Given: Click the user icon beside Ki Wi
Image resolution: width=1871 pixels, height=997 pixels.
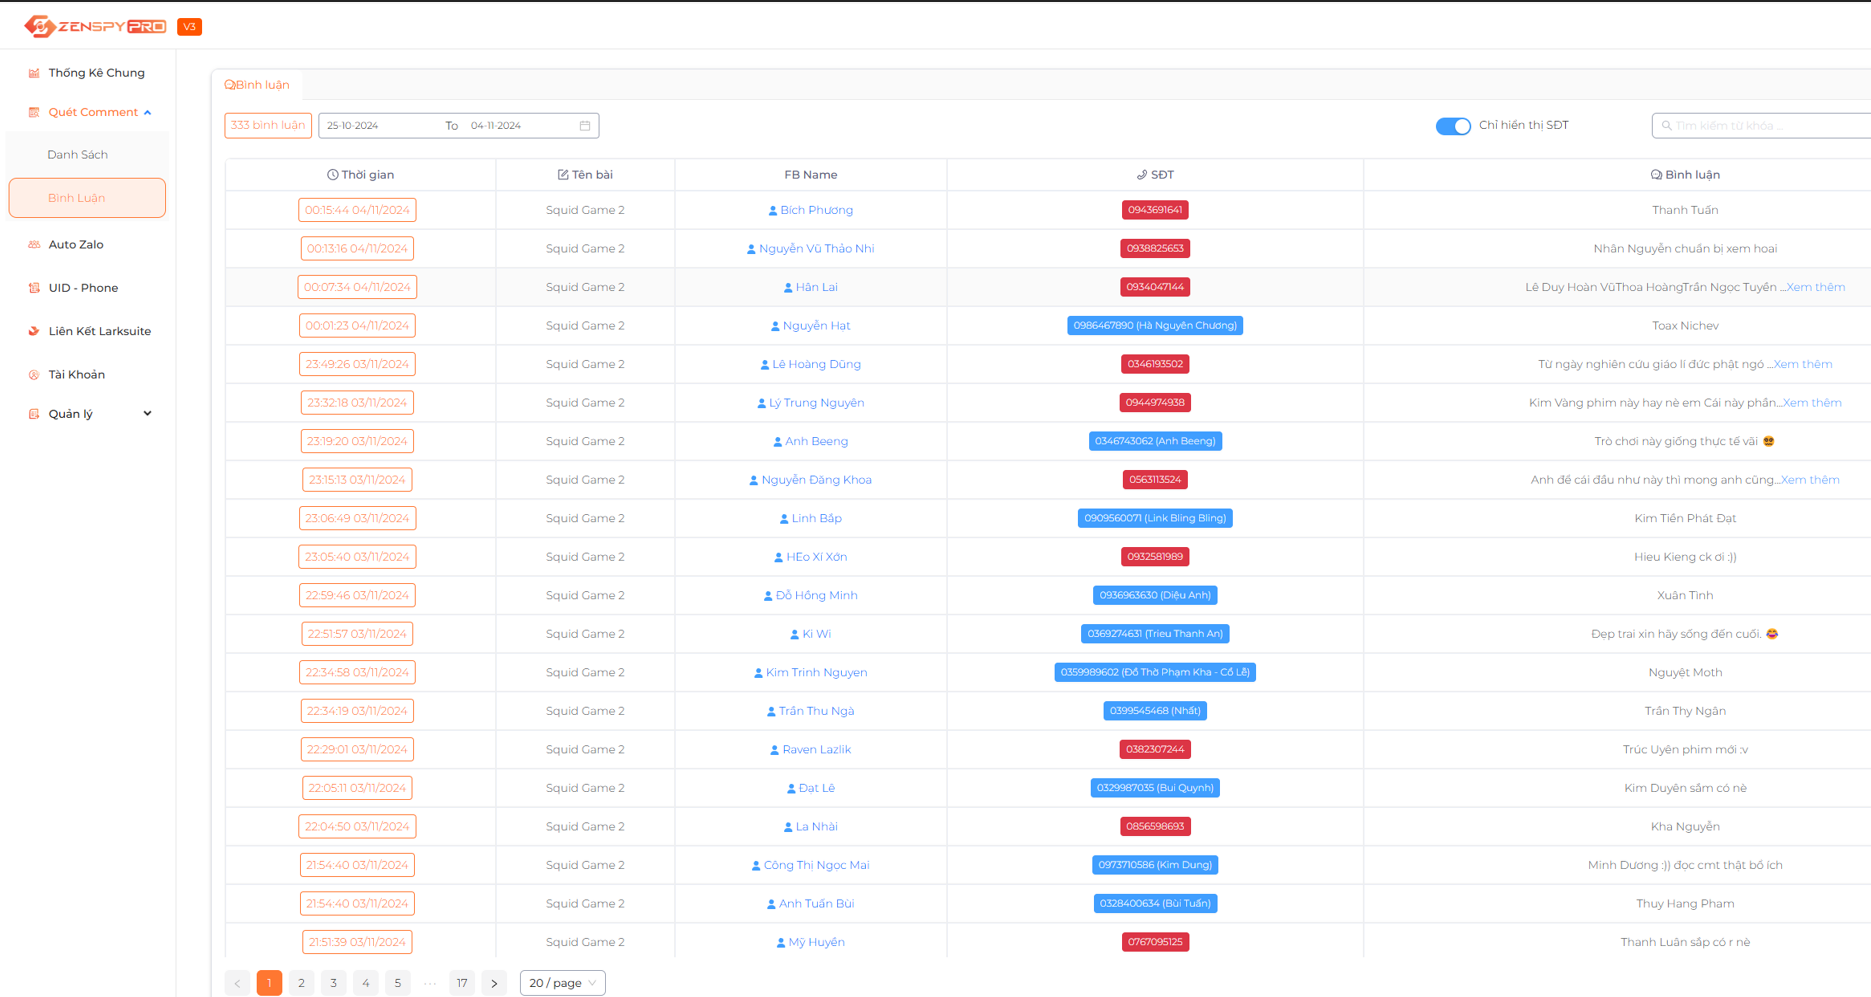Looking at the screenshot, I should (794, 635).
